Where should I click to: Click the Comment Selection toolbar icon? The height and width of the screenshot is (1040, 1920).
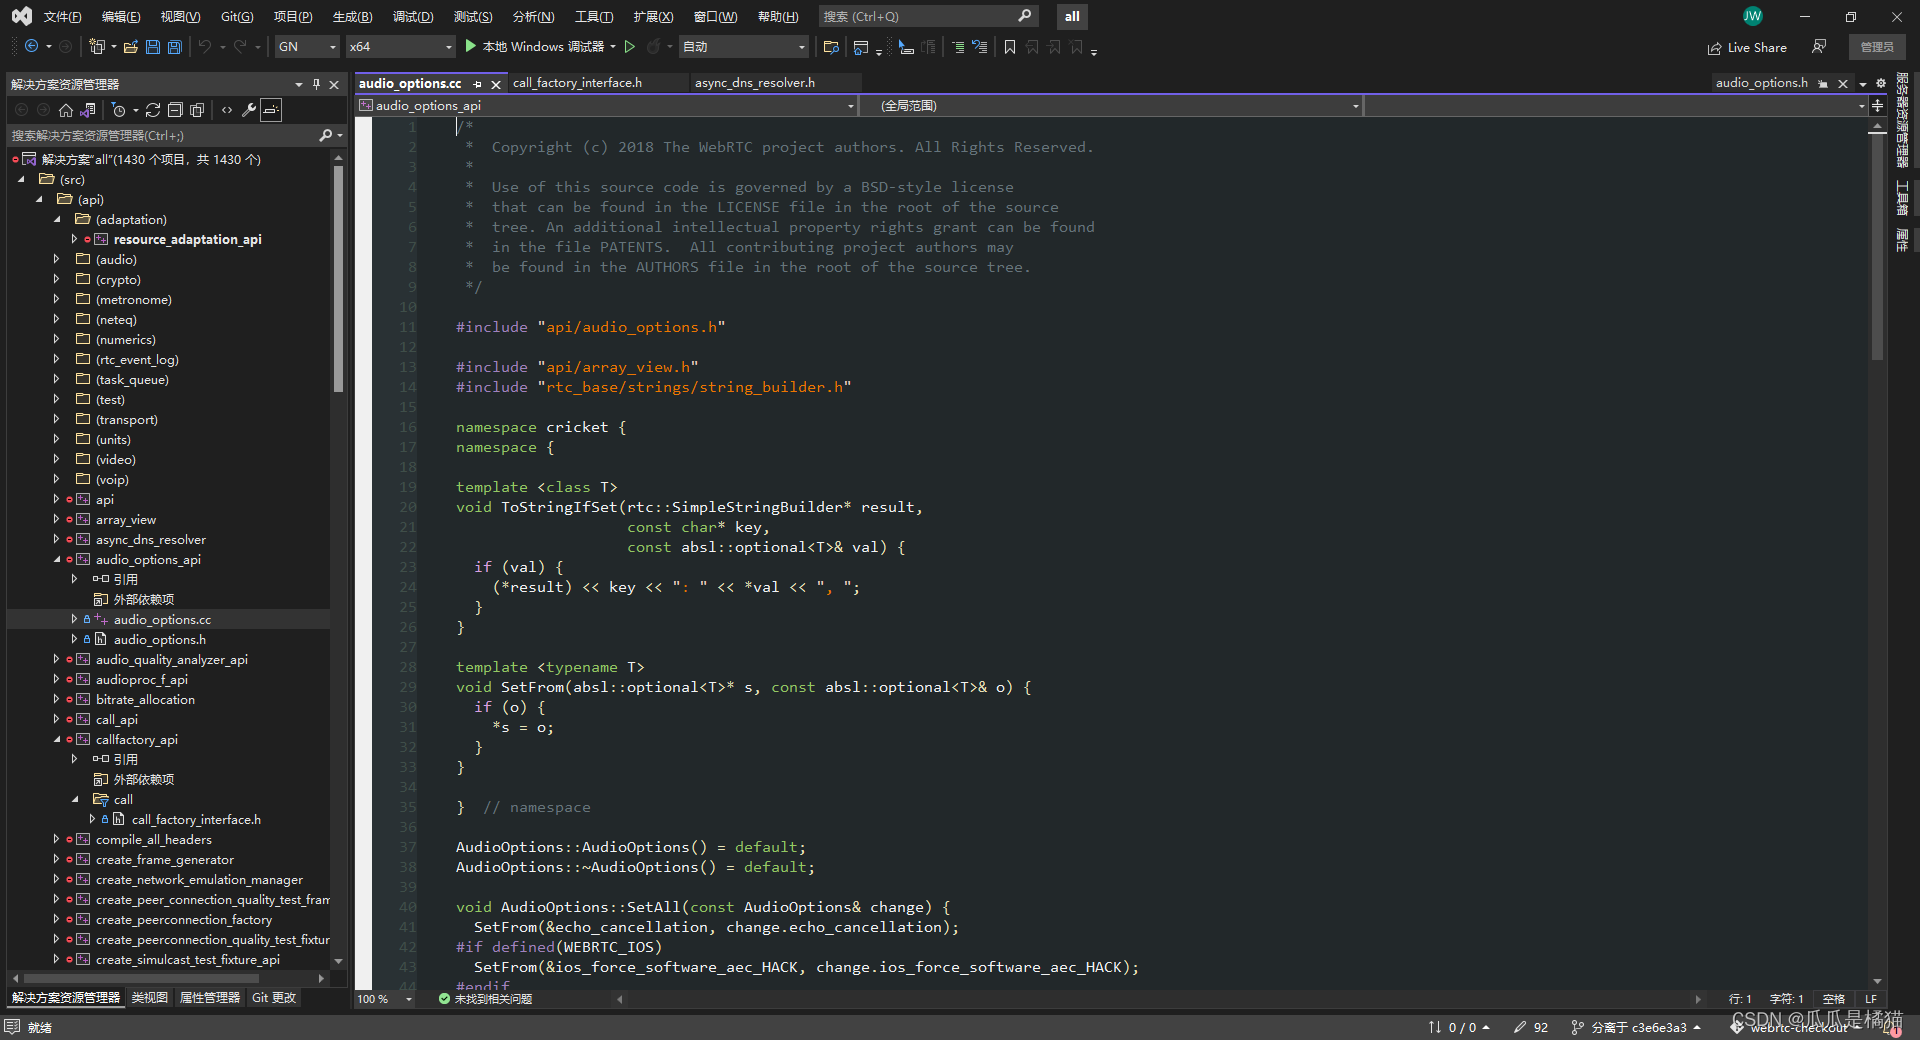pyautogui.click(x=957, y=47)
